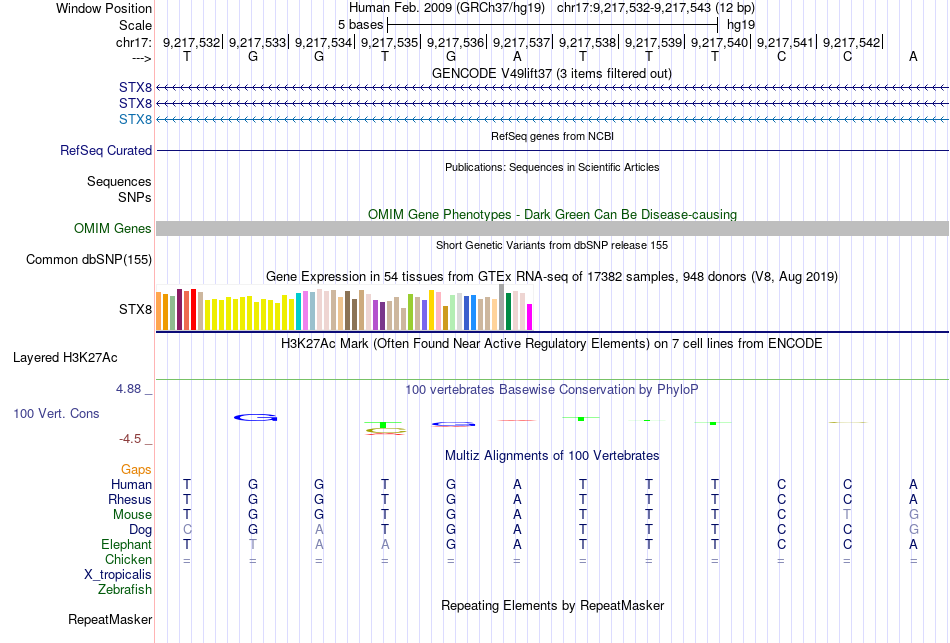The height and width of the screenshot is (643, 950).
Task: Click the blue G PhyloP logo under 9,217,533
Action: [x=256, y=418]
